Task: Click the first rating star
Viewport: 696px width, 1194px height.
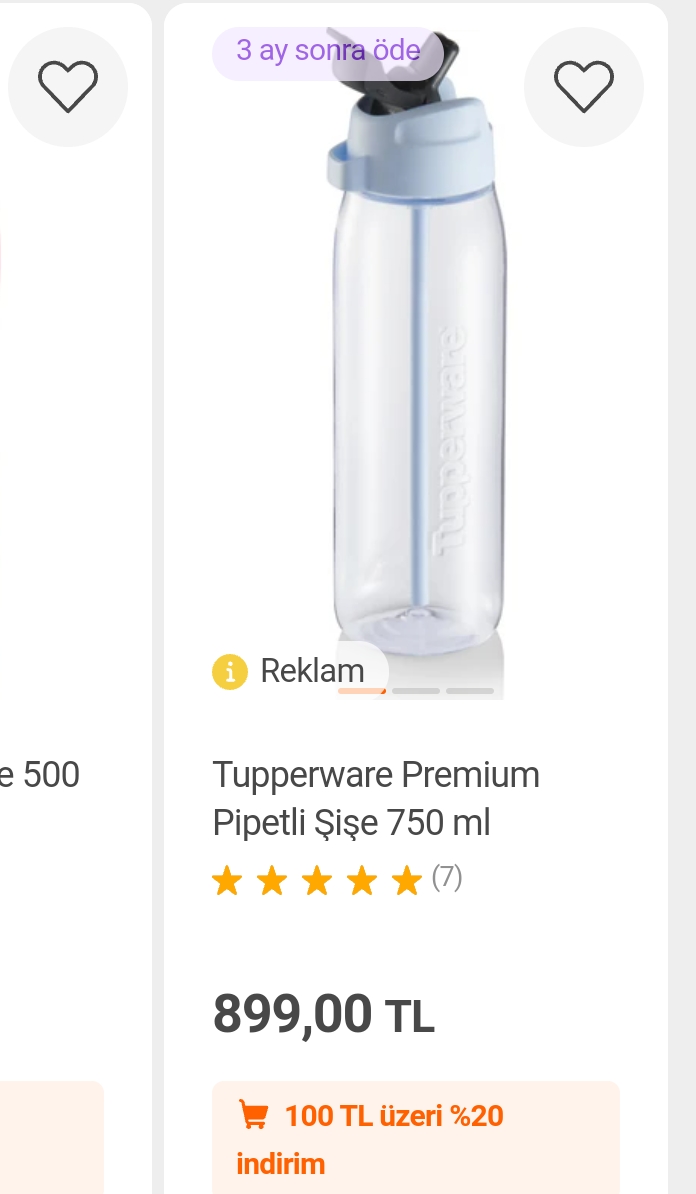Action: [227, 881]
